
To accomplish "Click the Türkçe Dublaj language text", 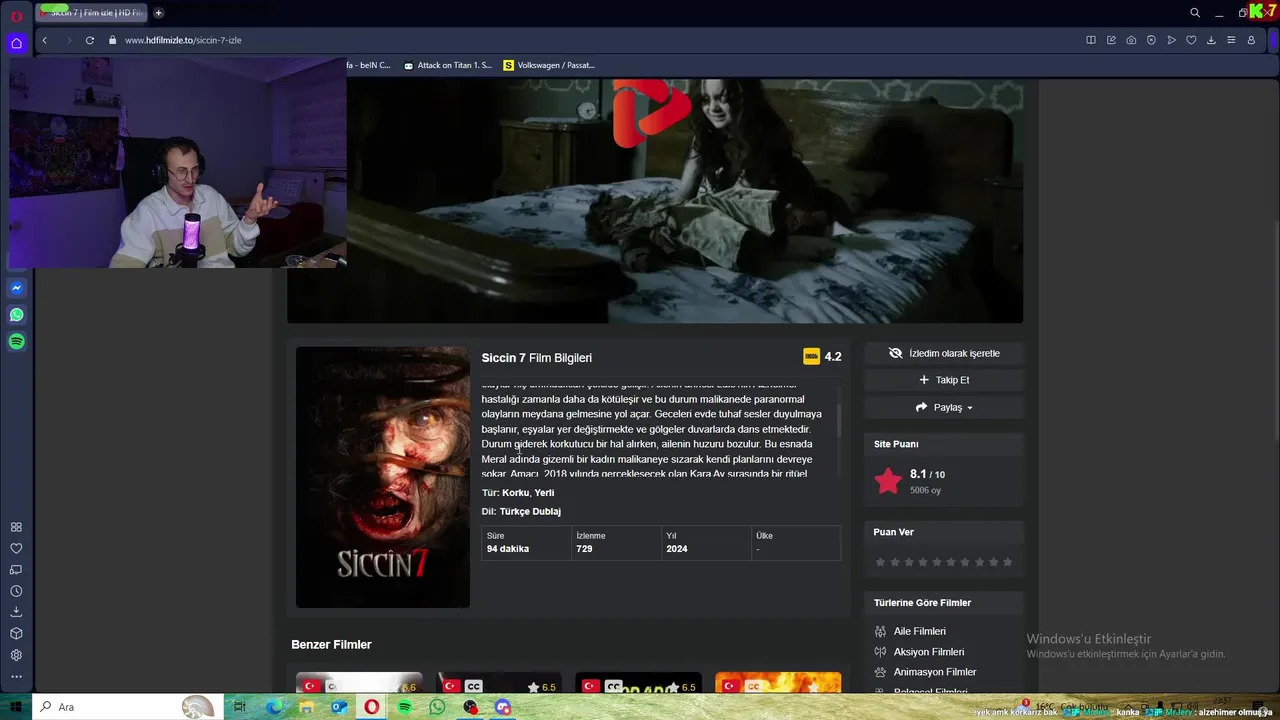I will tap(530, 511).
